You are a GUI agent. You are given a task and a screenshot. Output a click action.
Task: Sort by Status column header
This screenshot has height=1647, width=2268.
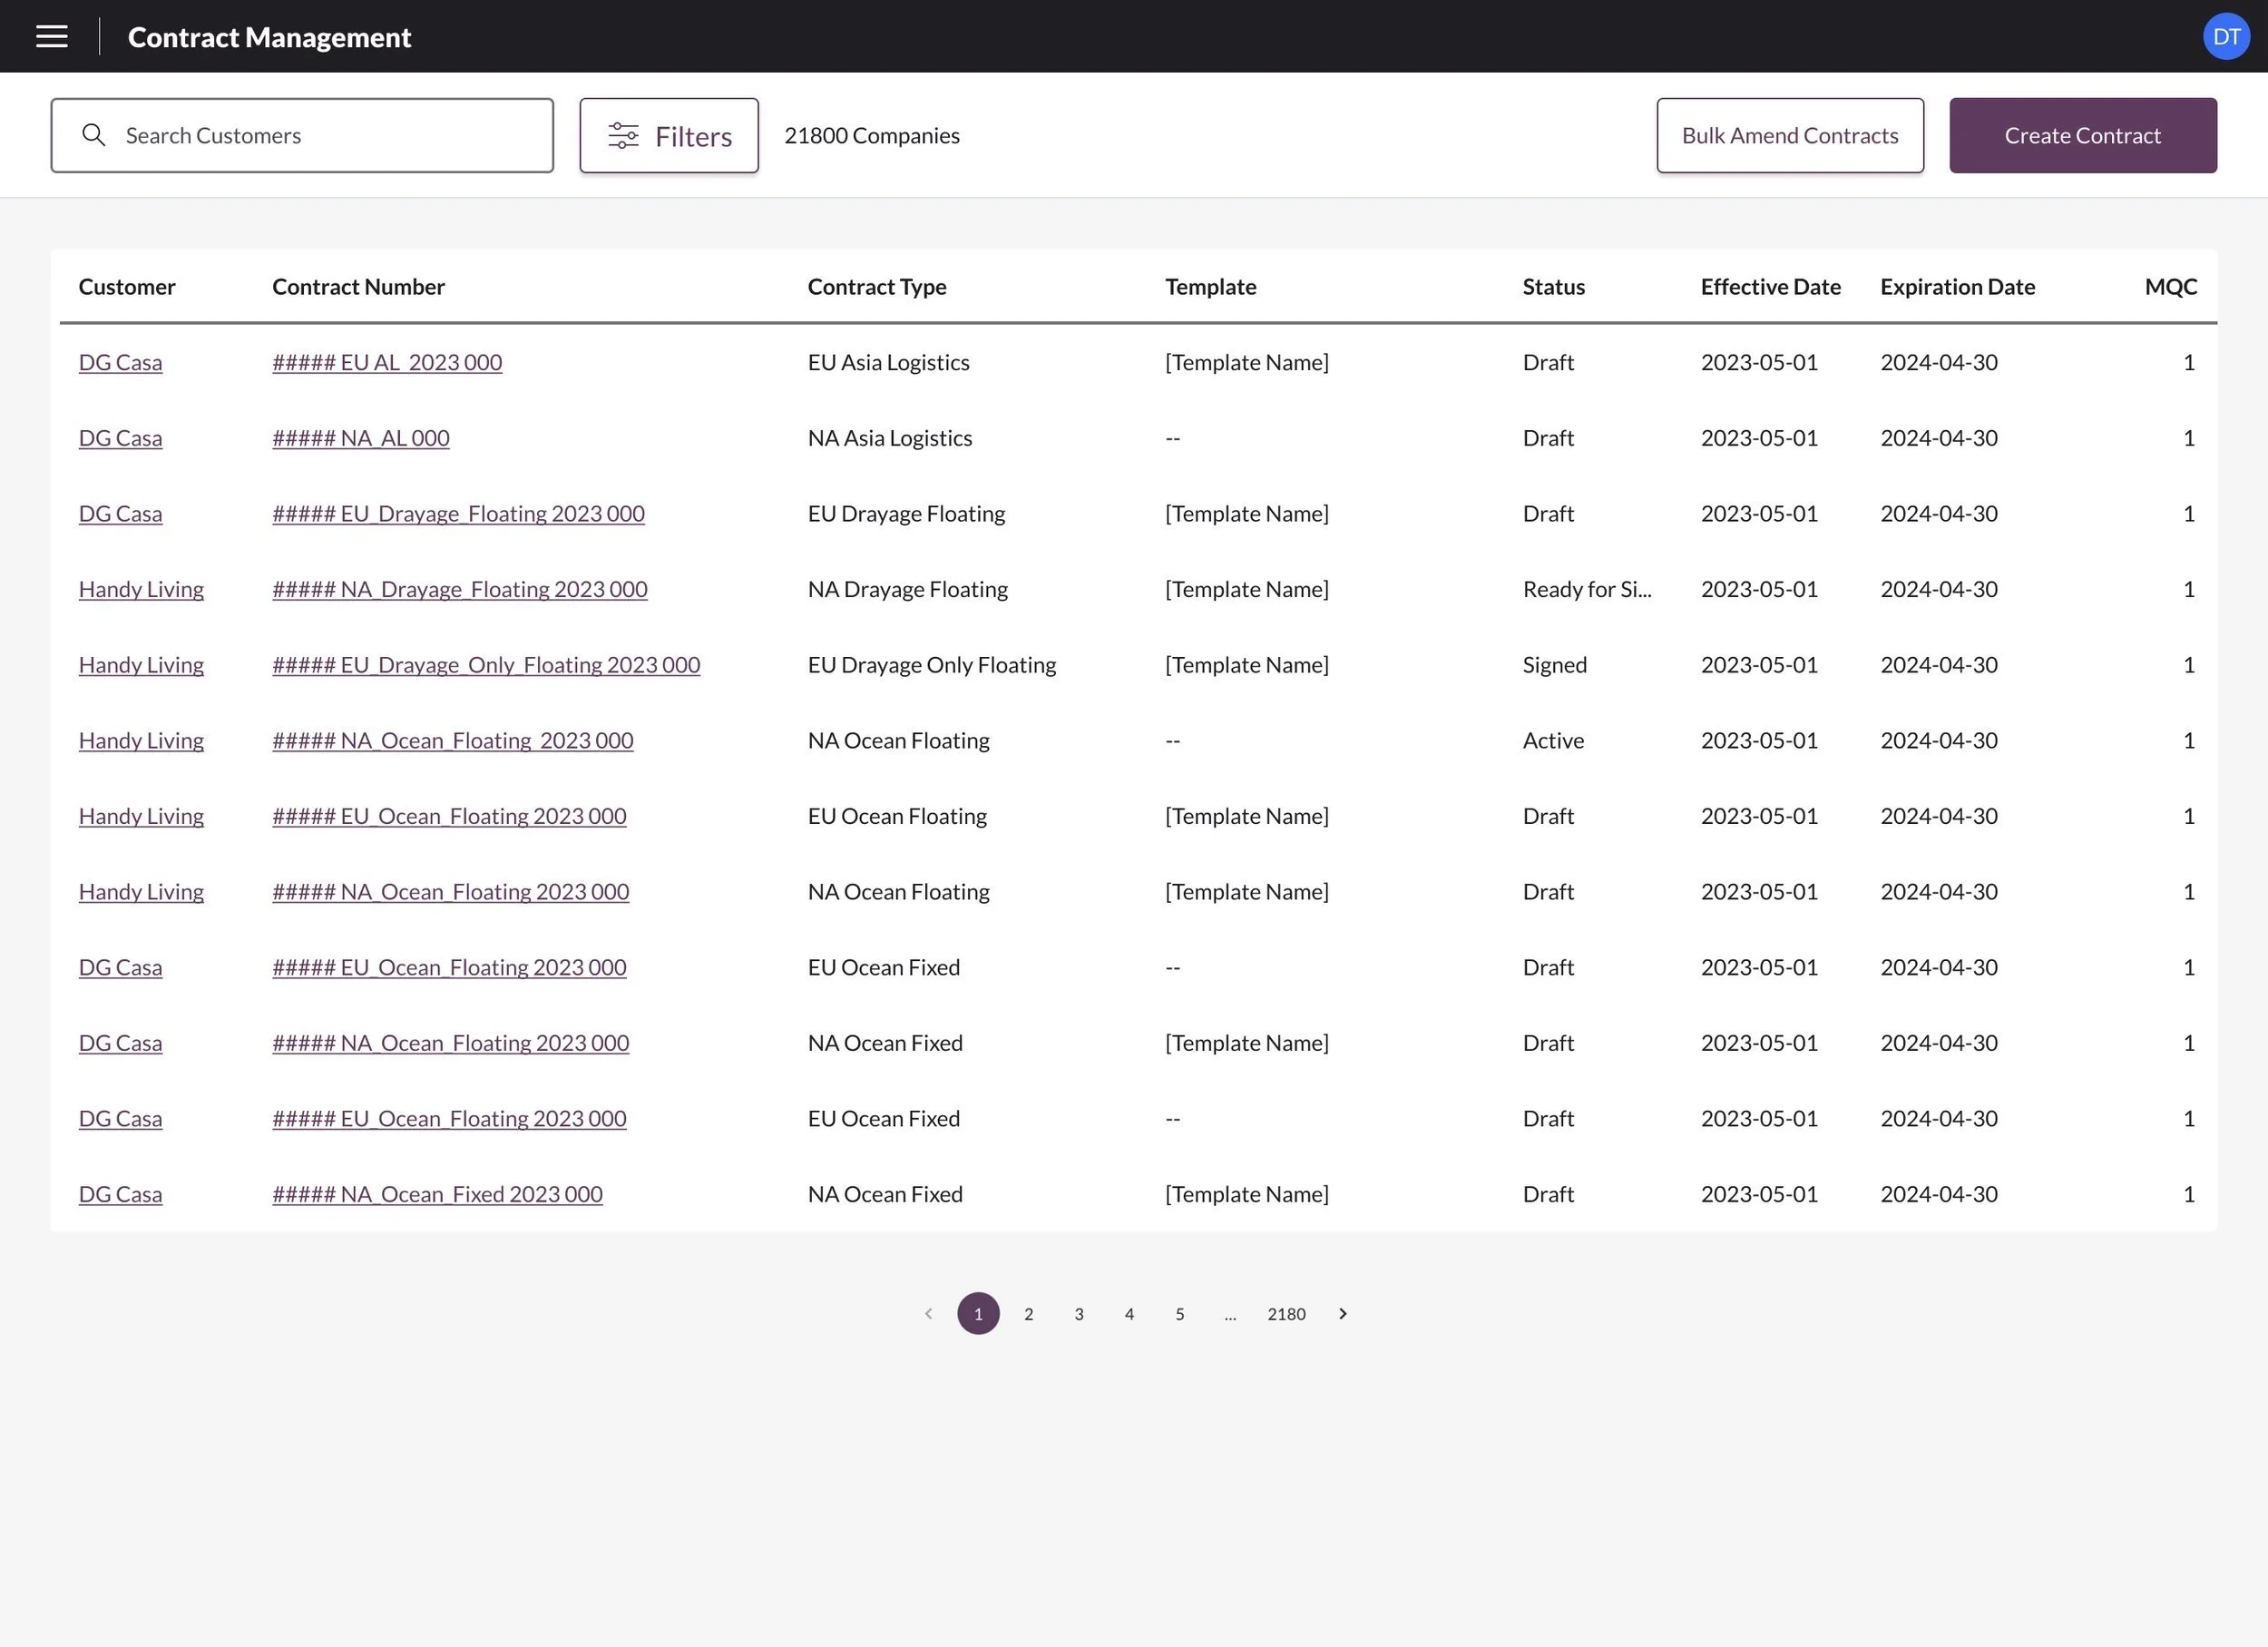click(1553, 287)
